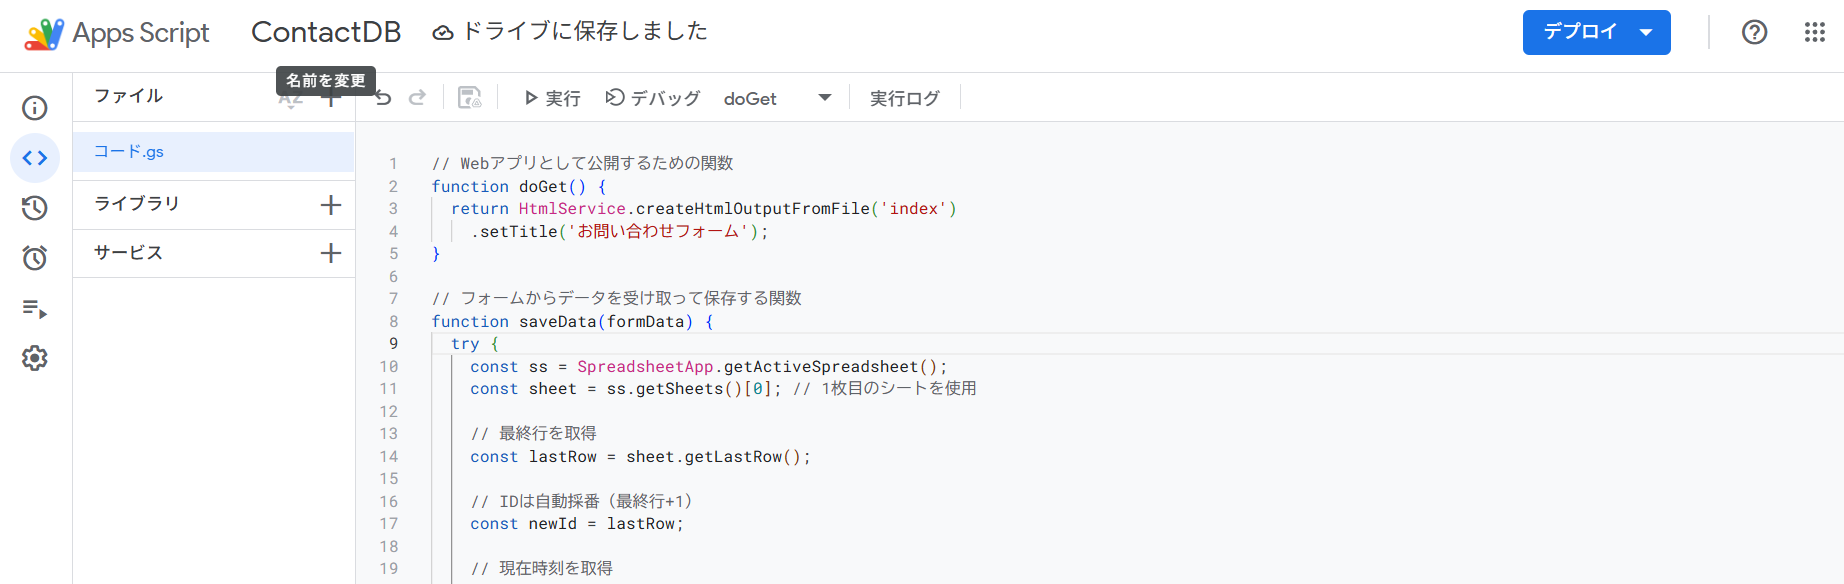Click line number 1 in gutter
The width and height of the screenshot is (1844, 584).
coord(393,164)
